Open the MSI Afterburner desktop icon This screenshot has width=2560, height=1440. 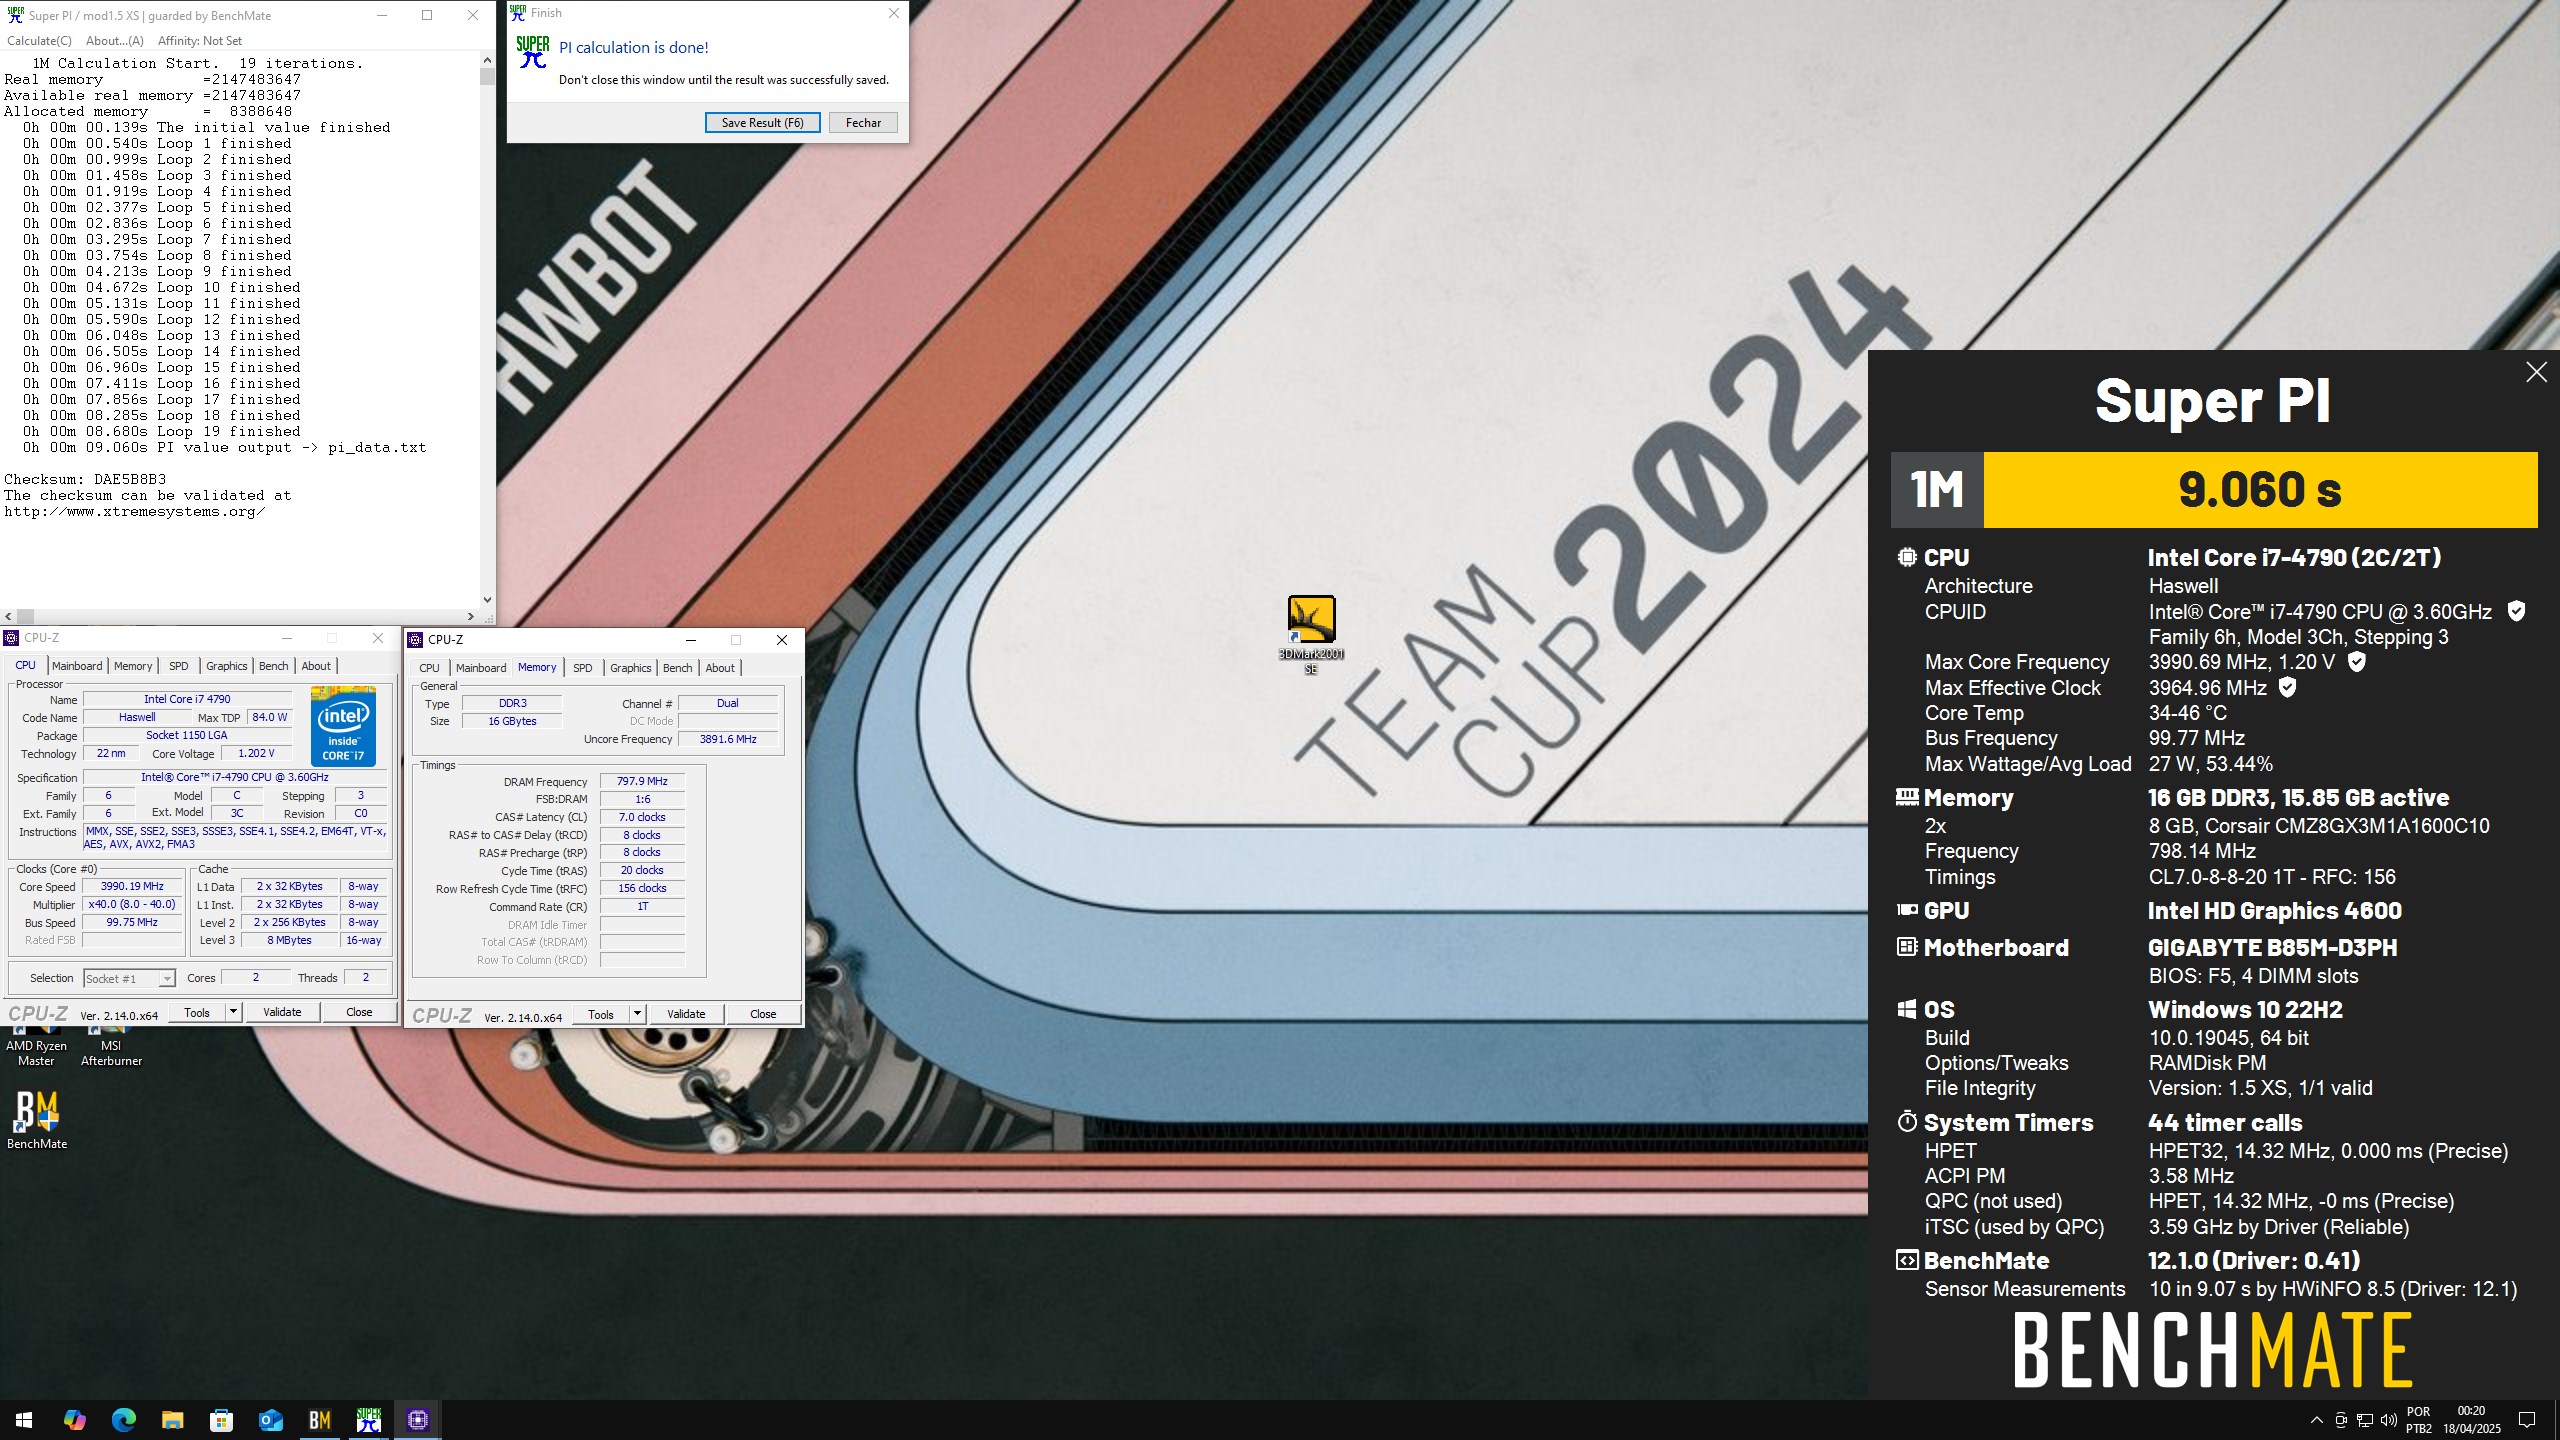point(111,1045)
